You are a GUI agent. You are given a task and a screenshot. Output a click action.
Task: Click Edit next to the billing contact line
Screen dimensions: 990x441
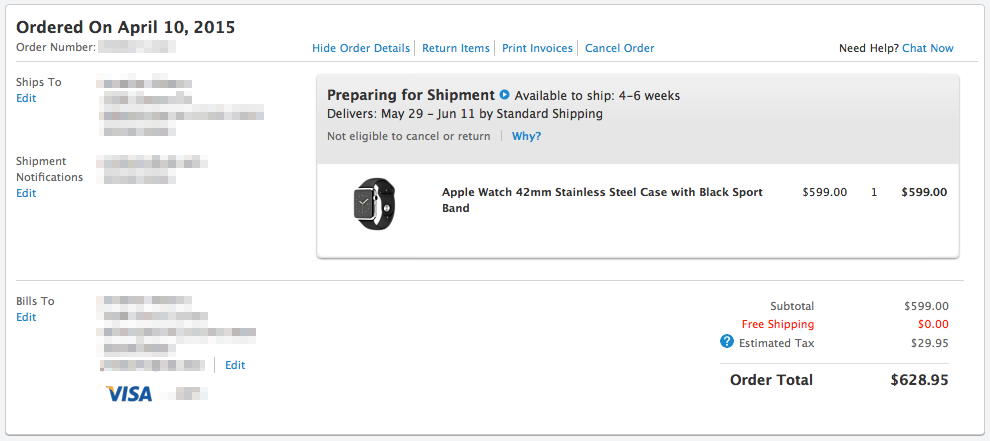click(x=235, y=365)
